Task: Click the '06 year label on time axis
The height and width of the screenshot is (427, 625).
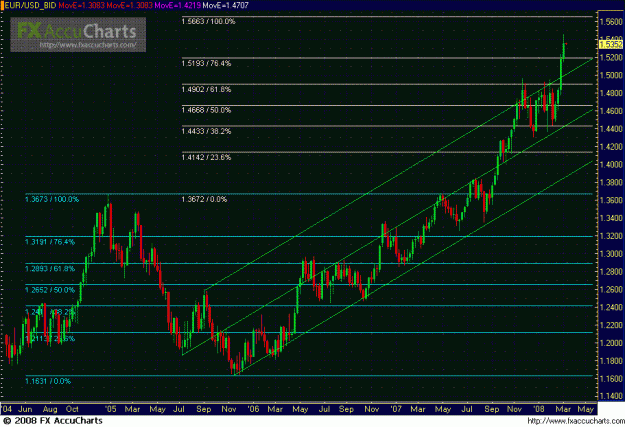Action: [x=253, y=409]
